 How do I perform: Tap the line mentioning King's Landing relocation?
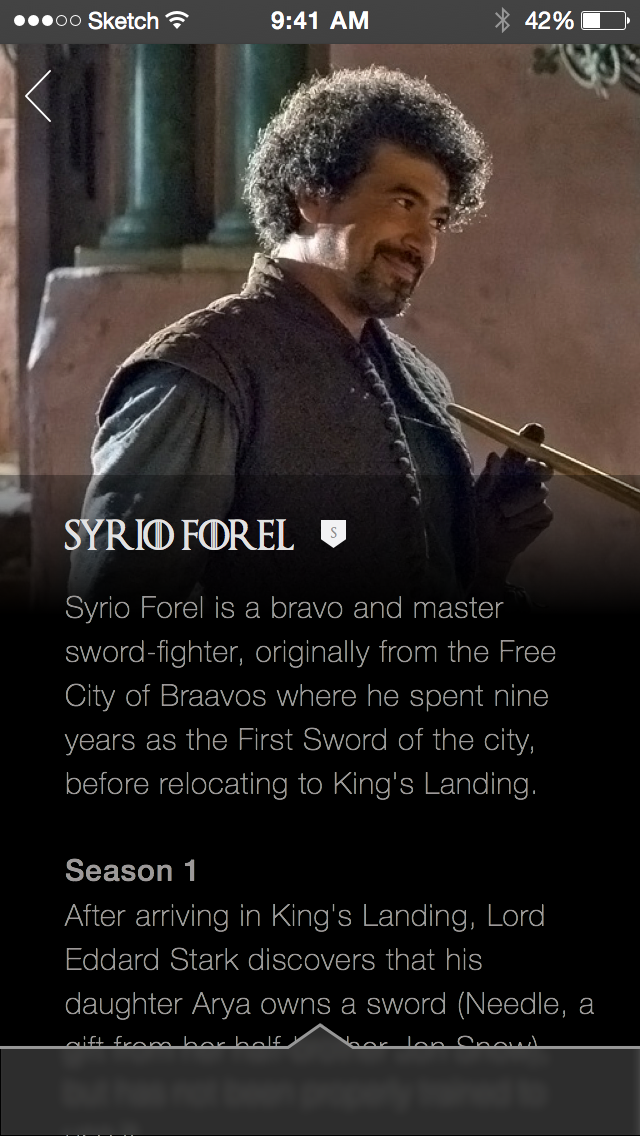tap(301, 785)
